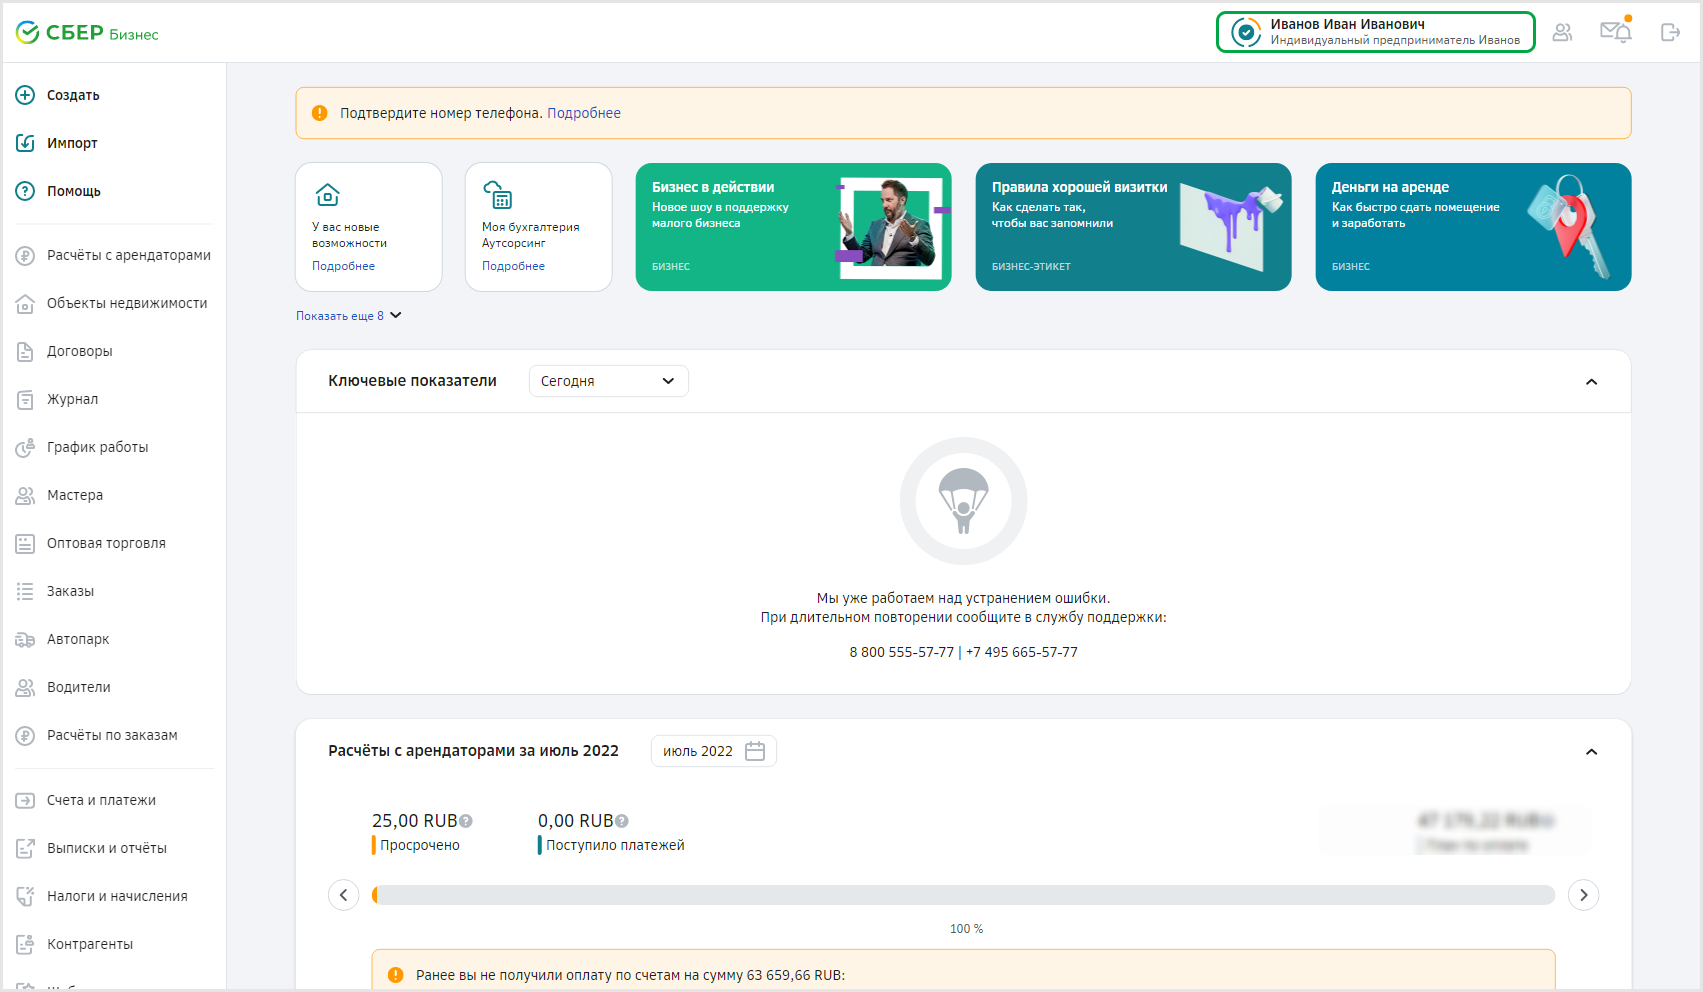This screenshot has width=1703, height=992.
Task: Click the Создать plus icon
Action: (25, 95)
